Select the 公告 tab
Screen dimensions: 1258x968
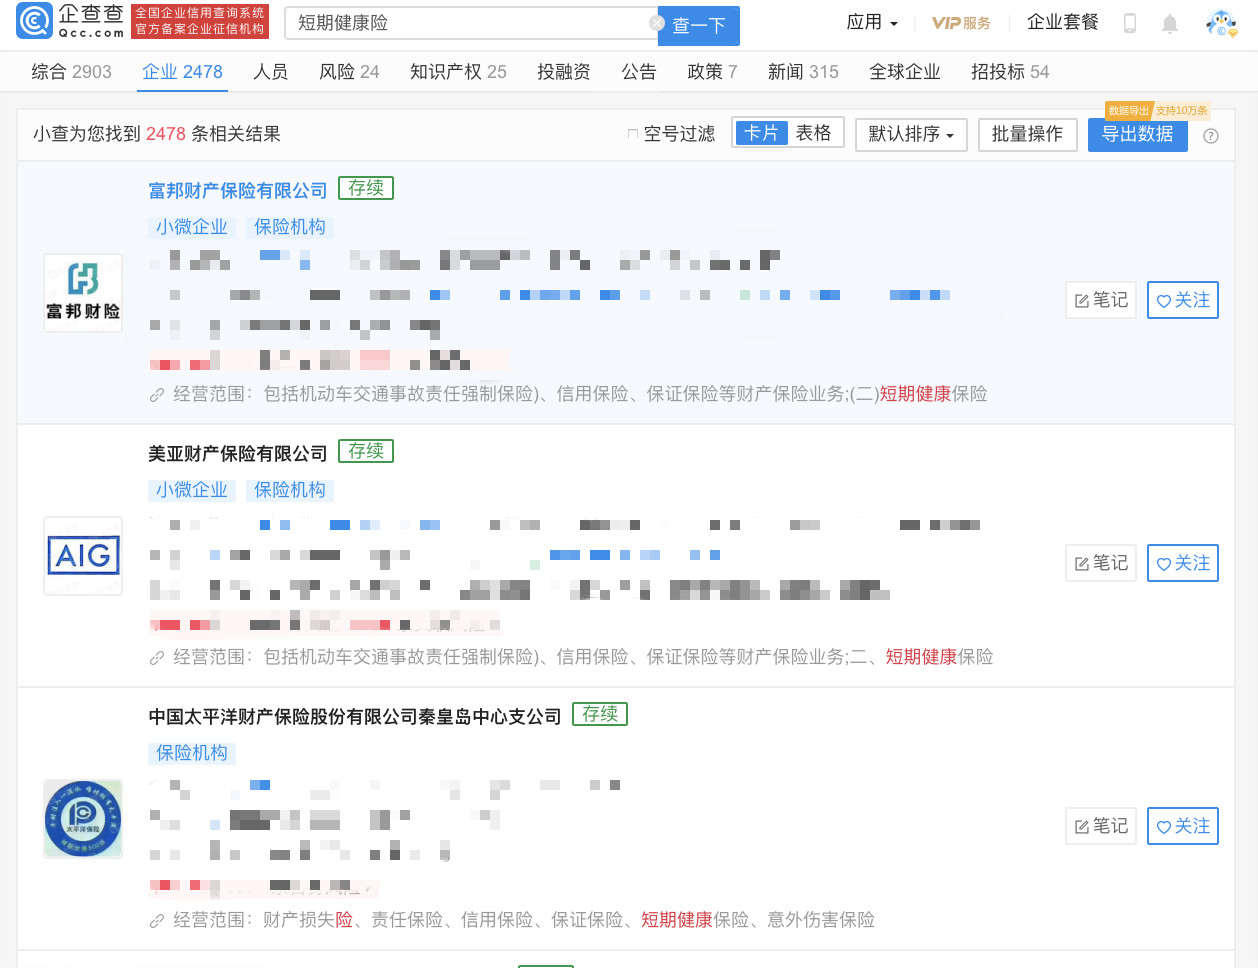point(639,72)
